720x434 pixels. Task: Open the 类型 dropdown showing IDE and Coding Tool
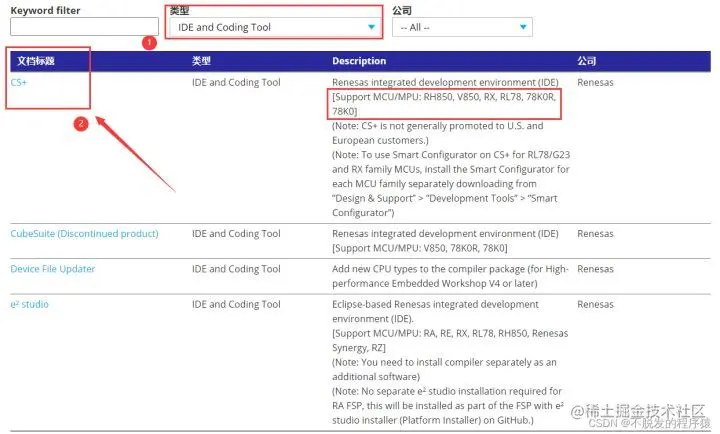[x=274, y=27]
